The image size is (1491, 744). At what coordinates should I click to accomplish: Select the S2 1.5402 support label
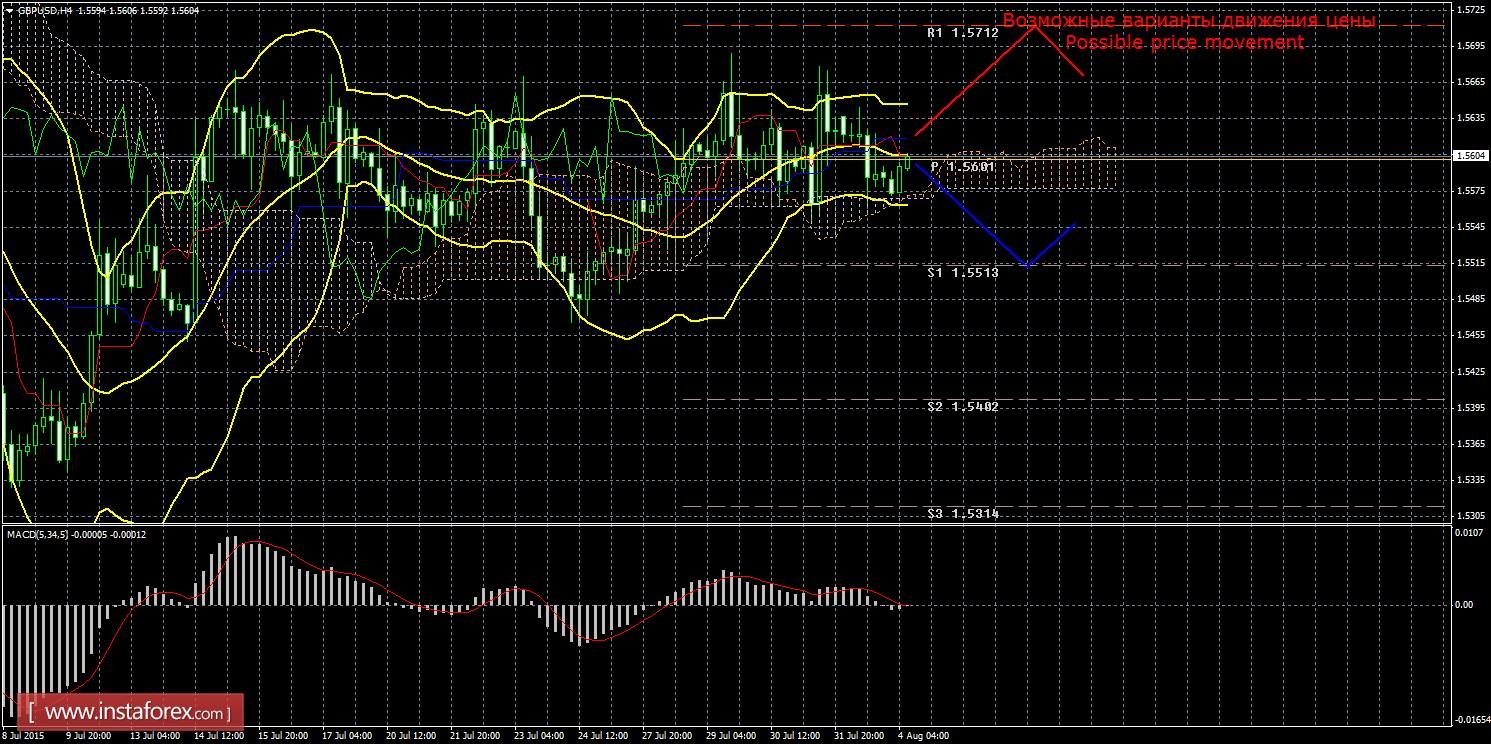point(962,407)
